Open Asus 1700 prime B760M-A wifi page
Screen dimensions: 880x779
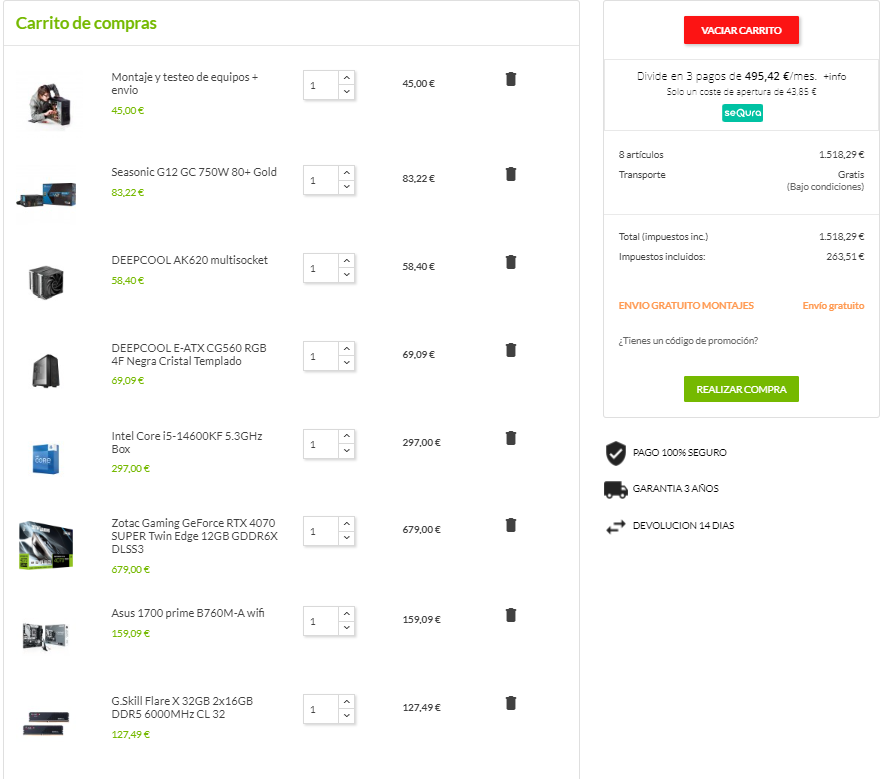[x=187, y=613]
